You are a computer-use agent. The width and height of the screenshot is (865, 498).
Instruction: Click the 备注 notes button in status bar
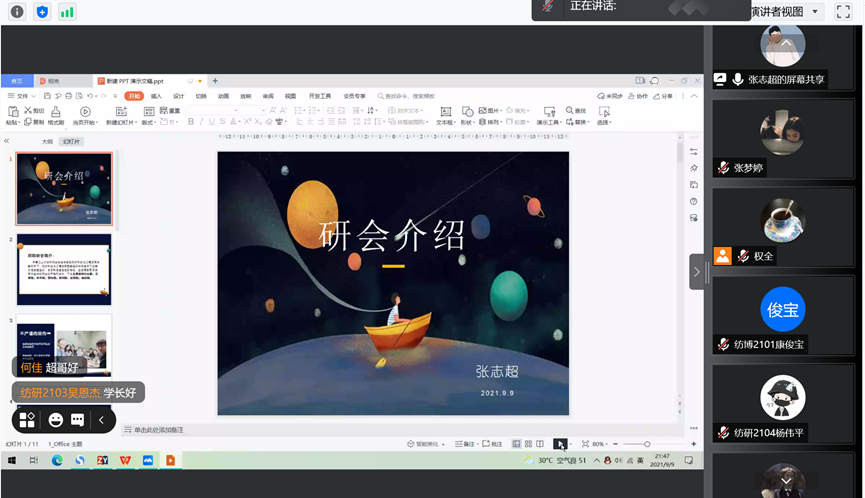(464, 444)
